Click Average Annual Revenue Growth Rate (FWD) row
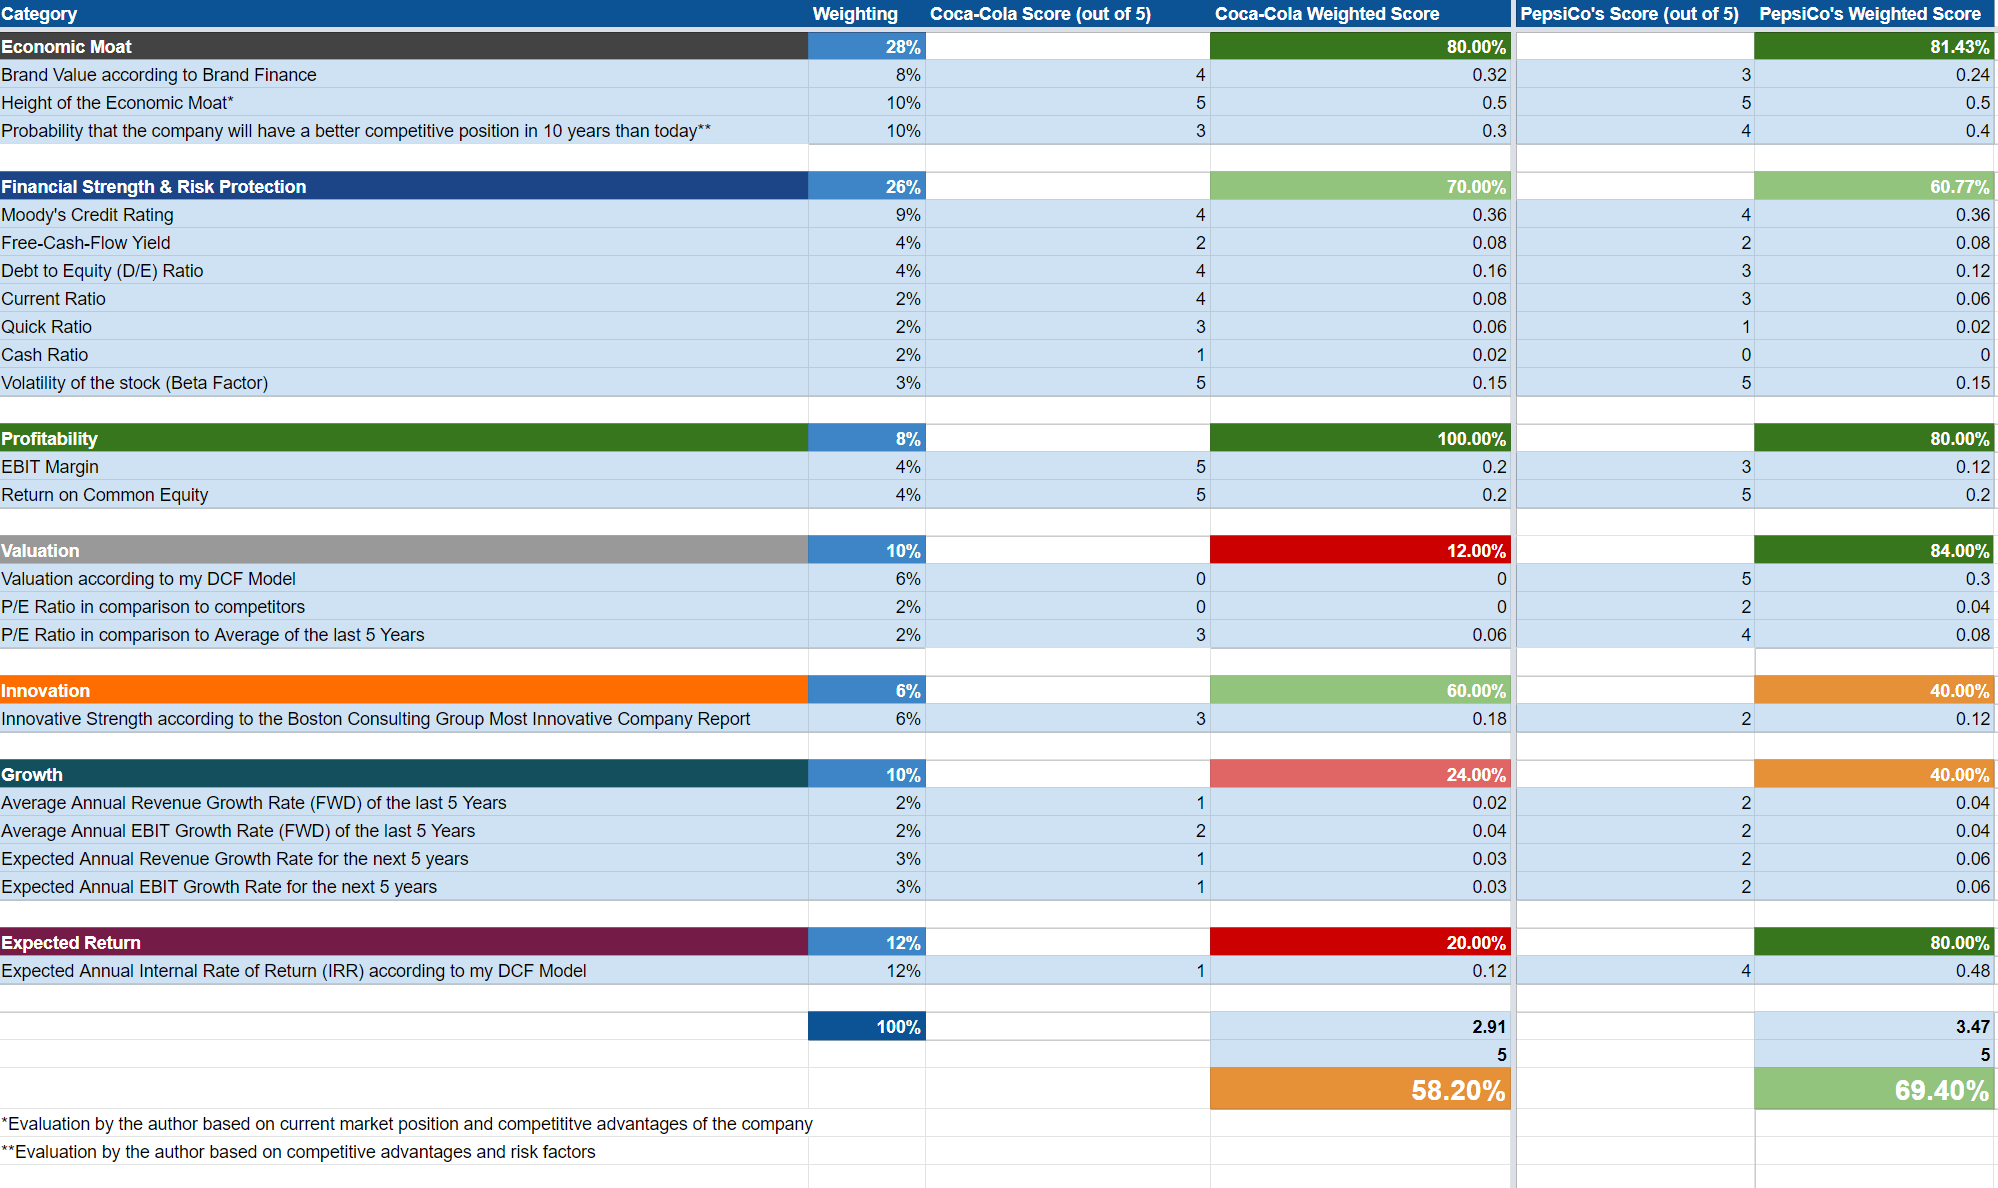The width and height of the screenshot is (1998, 1188). (404, 802)
